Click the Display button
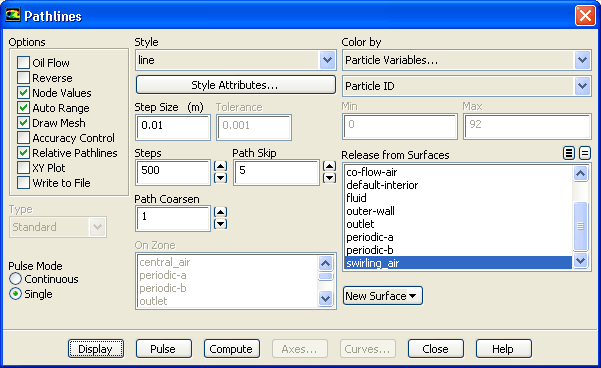Viewport: 601px width, 368px height. coord(96,349)
